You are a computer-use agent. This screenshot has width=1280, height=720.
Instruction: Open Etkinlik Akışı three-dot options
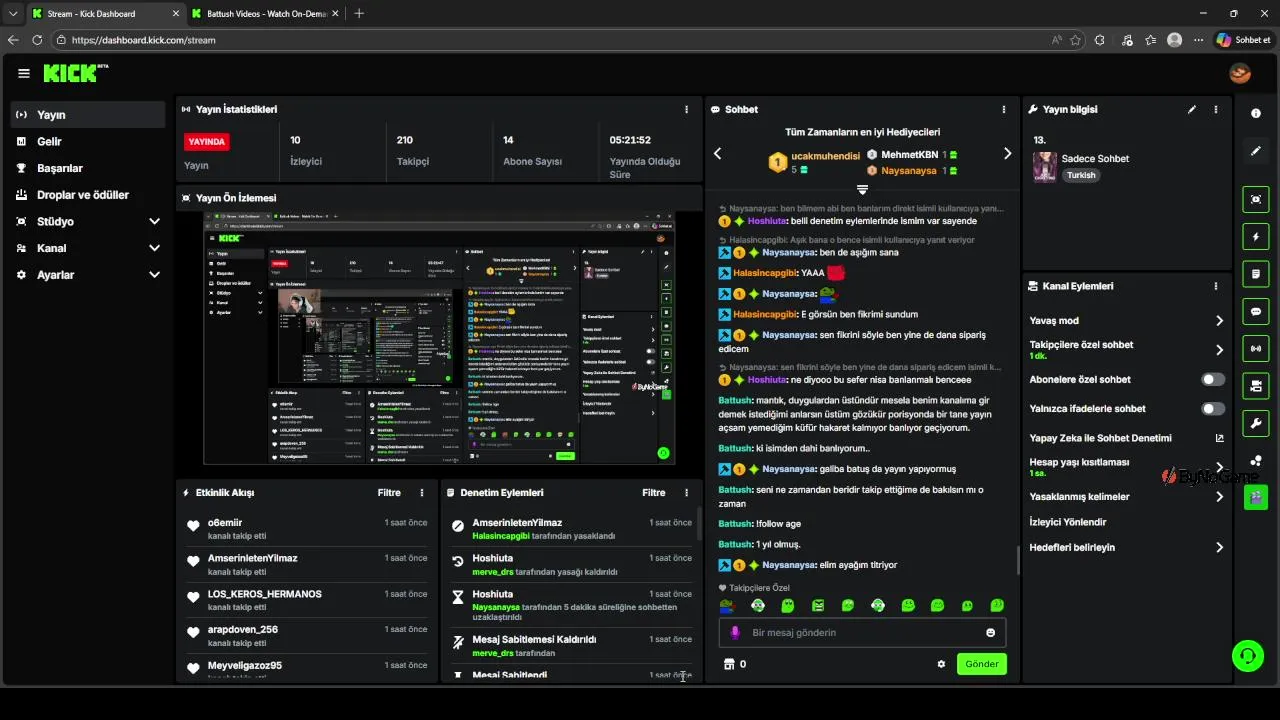[422, 493]
